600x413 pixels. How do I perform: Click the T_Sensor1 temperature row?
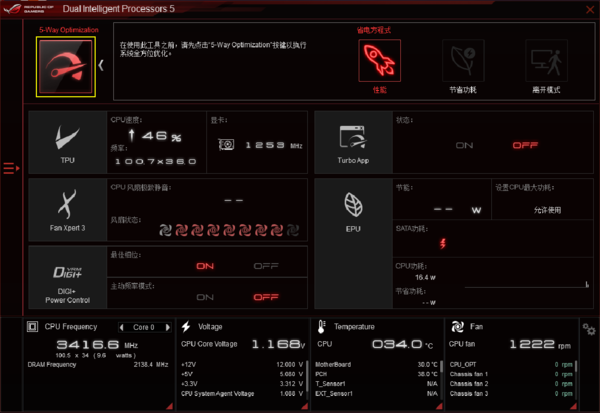[x=377, y=384]
